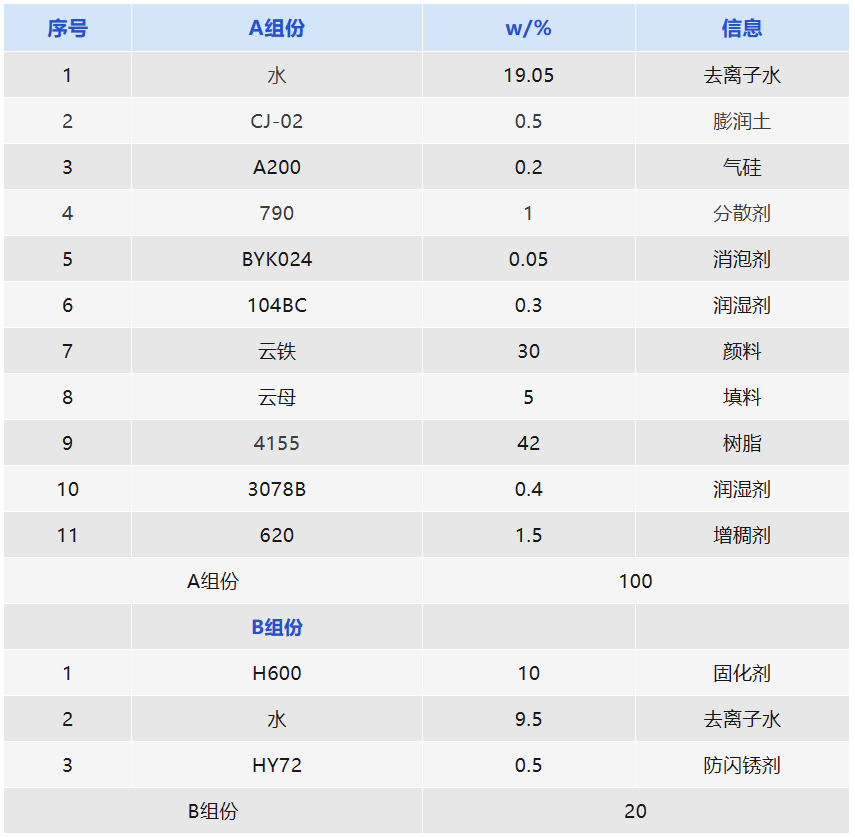The height and width of the screenshot is (837, 855).
Task: Click the w/% column header
Action: (x=528, y=28)
